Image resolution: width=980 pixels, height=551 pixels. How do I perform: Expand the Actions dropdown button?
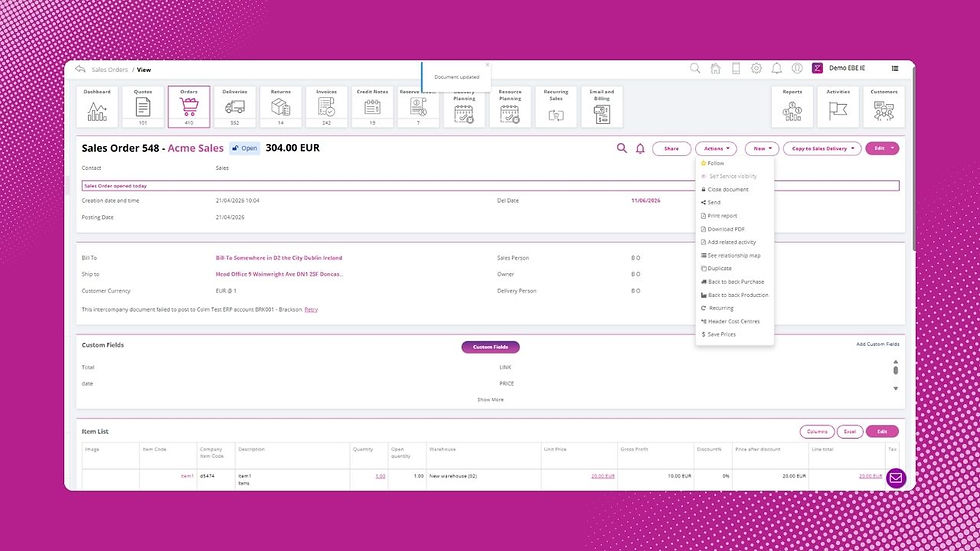(x=716, y=149)
